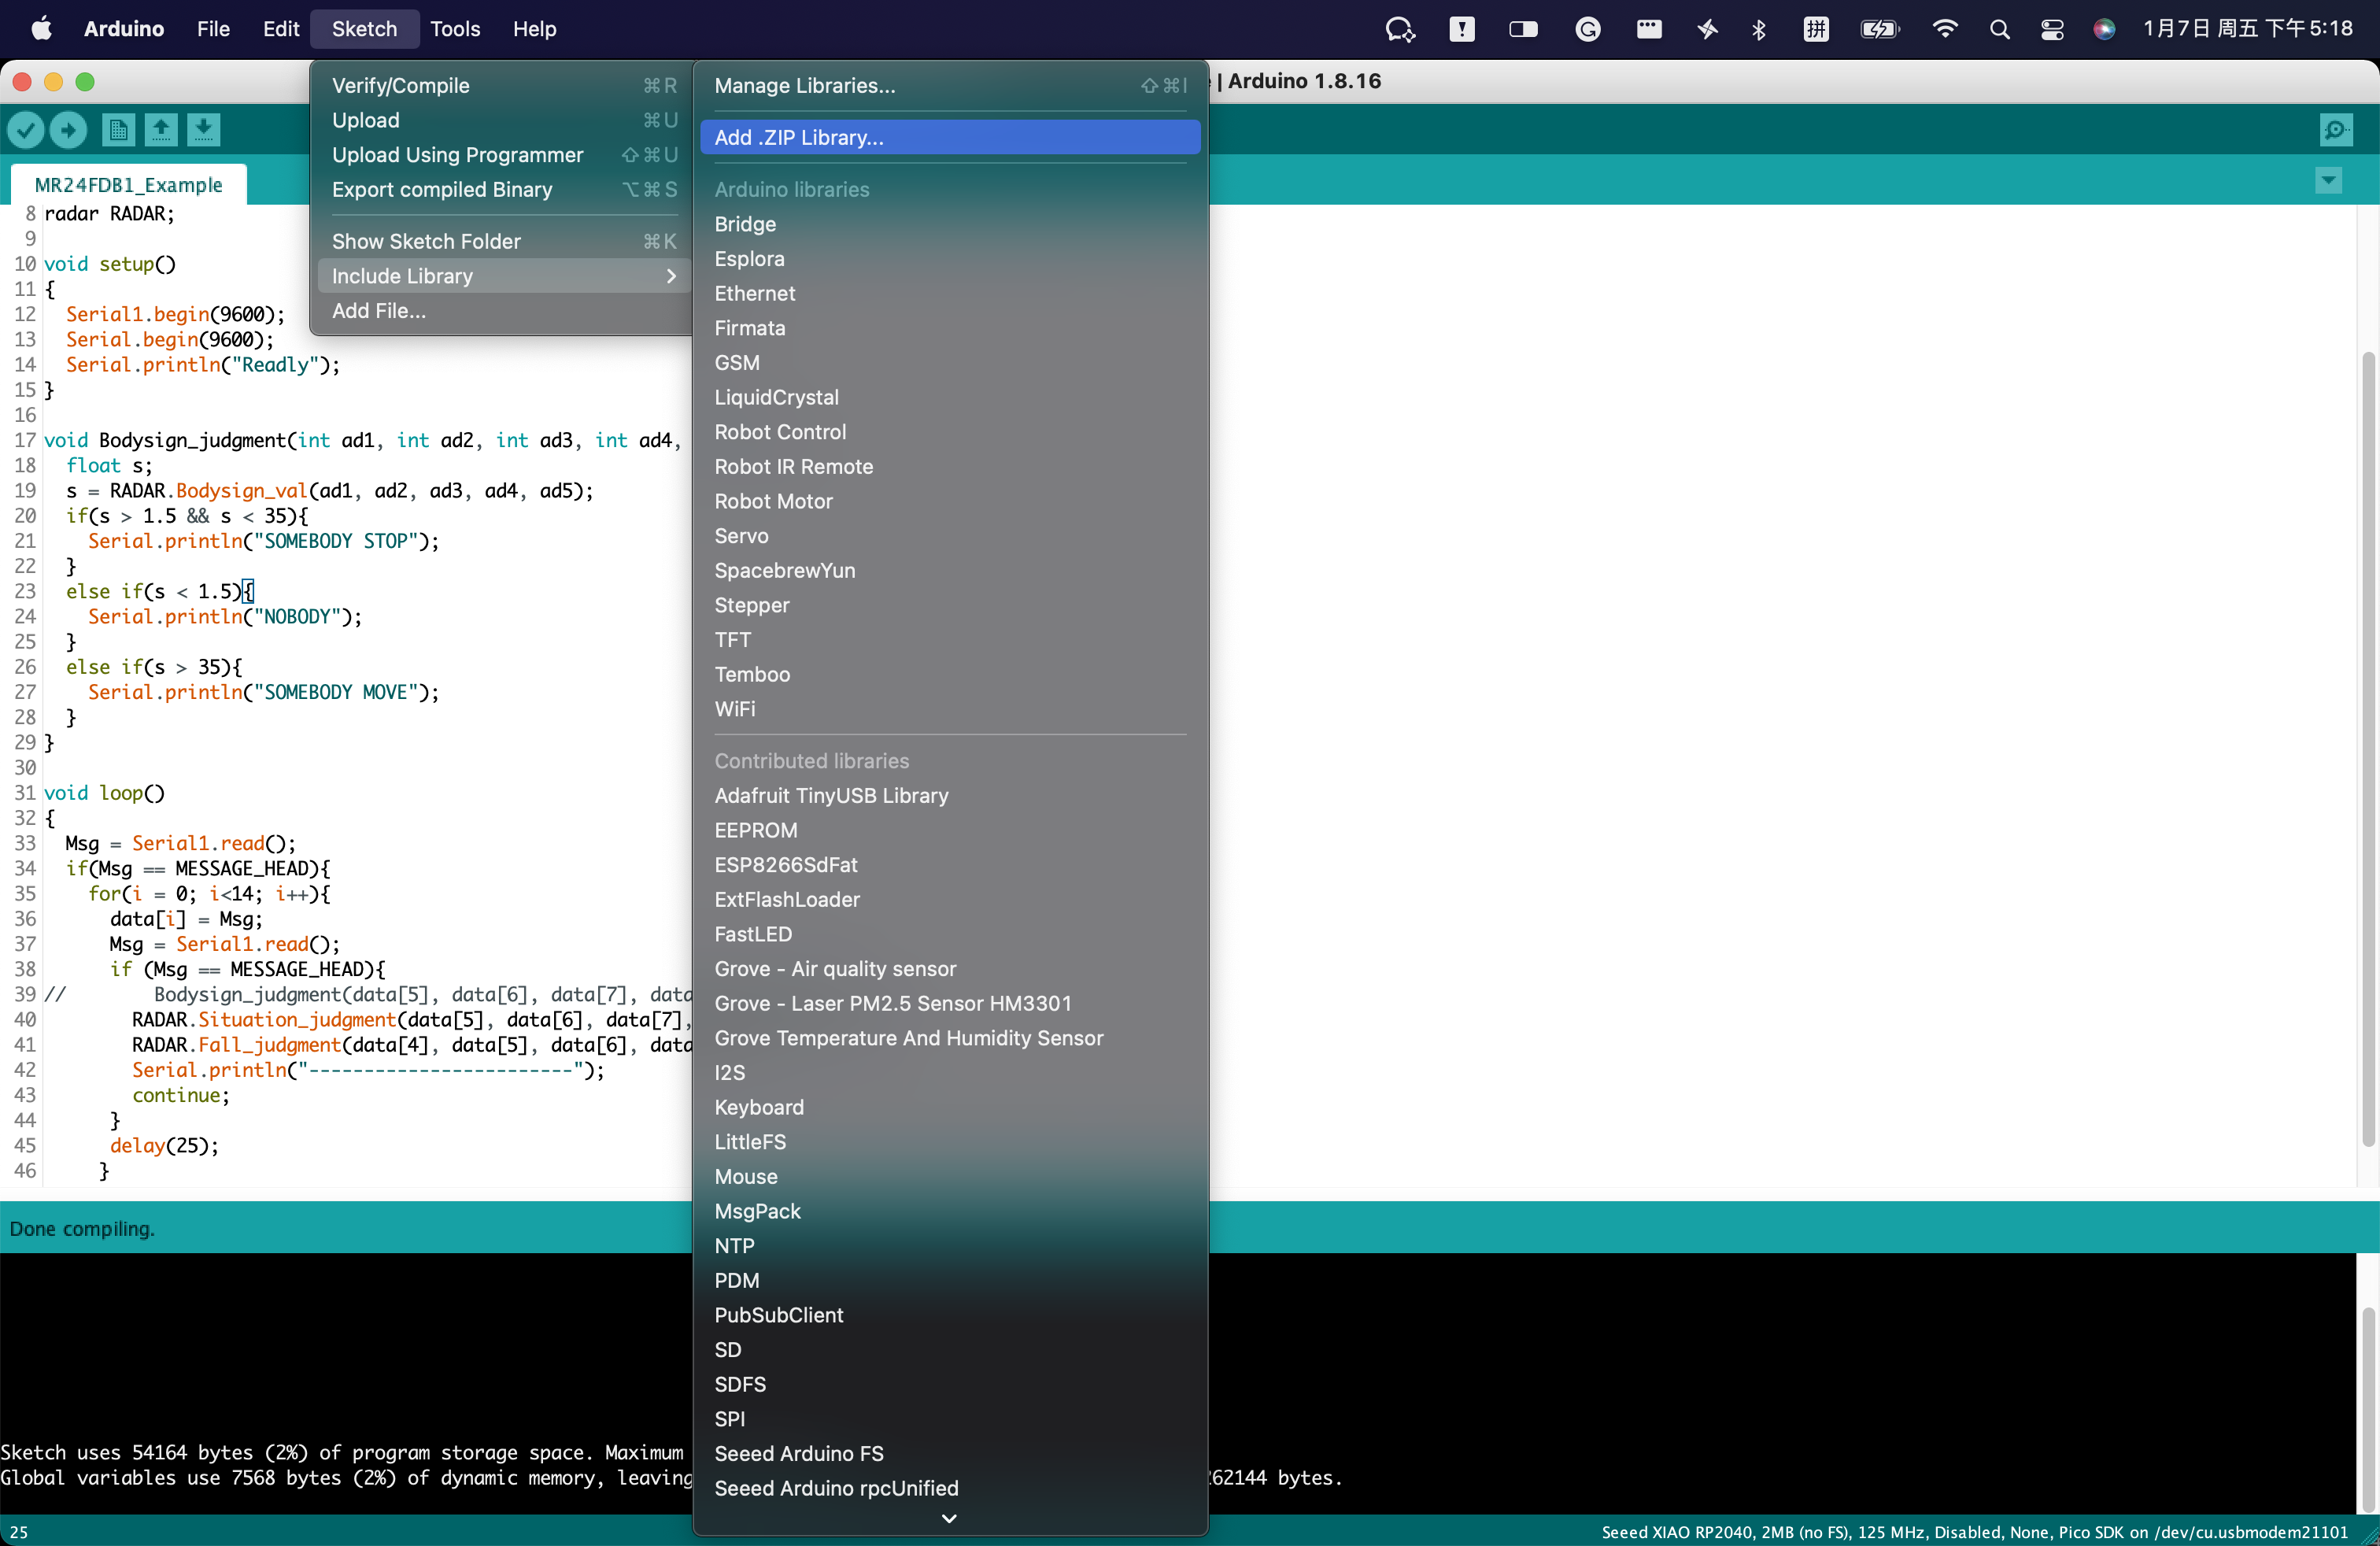This screenshot has height=1546, width=2380.
Task: Click the Bluetooth menu bar icon
Action: (x=1759, y=29)
